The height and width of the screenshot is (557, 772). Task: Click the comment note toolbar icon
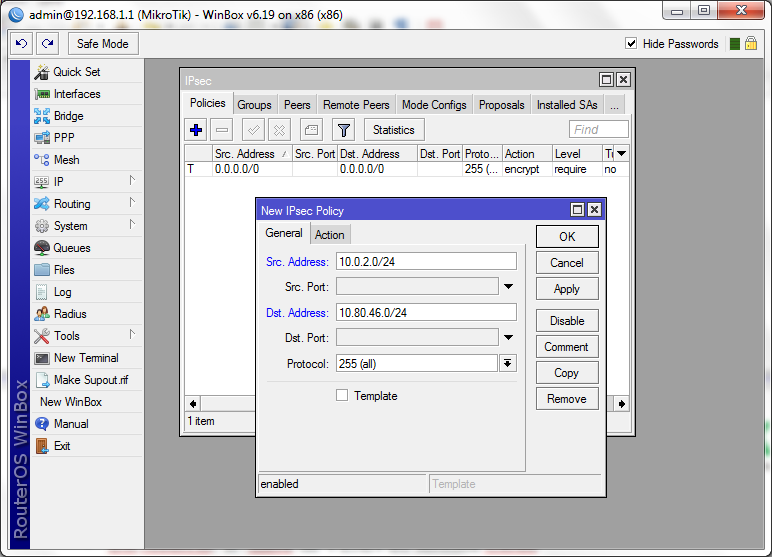pos(311,130)
